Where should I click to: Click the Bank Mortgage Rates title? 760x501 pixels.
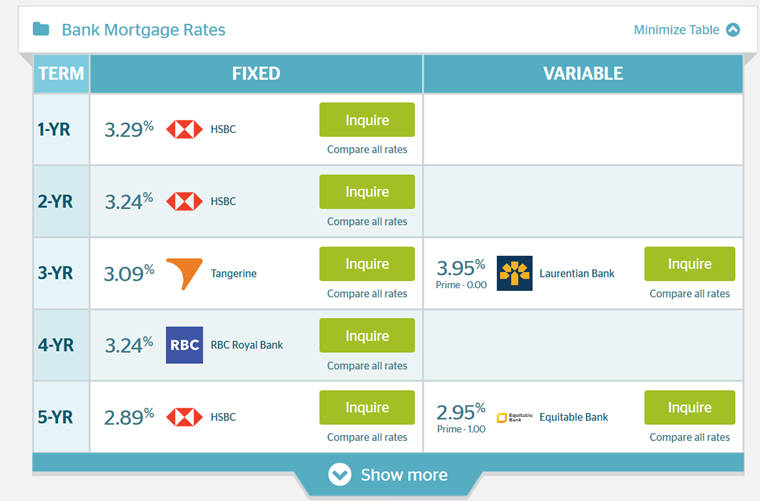click(143, 30)
